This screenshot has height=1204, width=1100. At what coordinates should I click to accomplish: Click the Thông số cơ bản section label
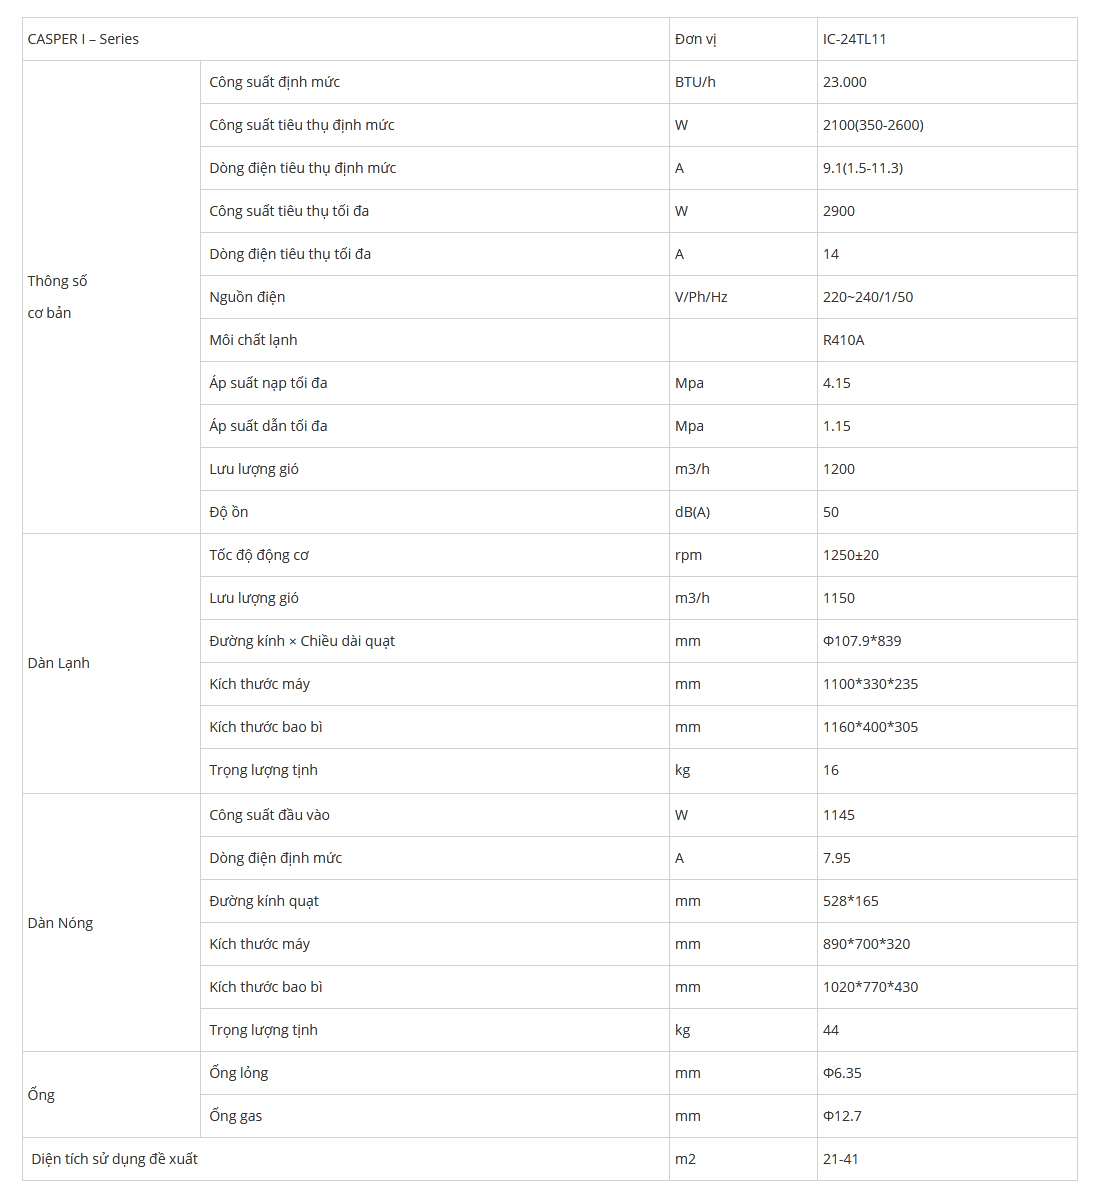(x=57, y=297)
